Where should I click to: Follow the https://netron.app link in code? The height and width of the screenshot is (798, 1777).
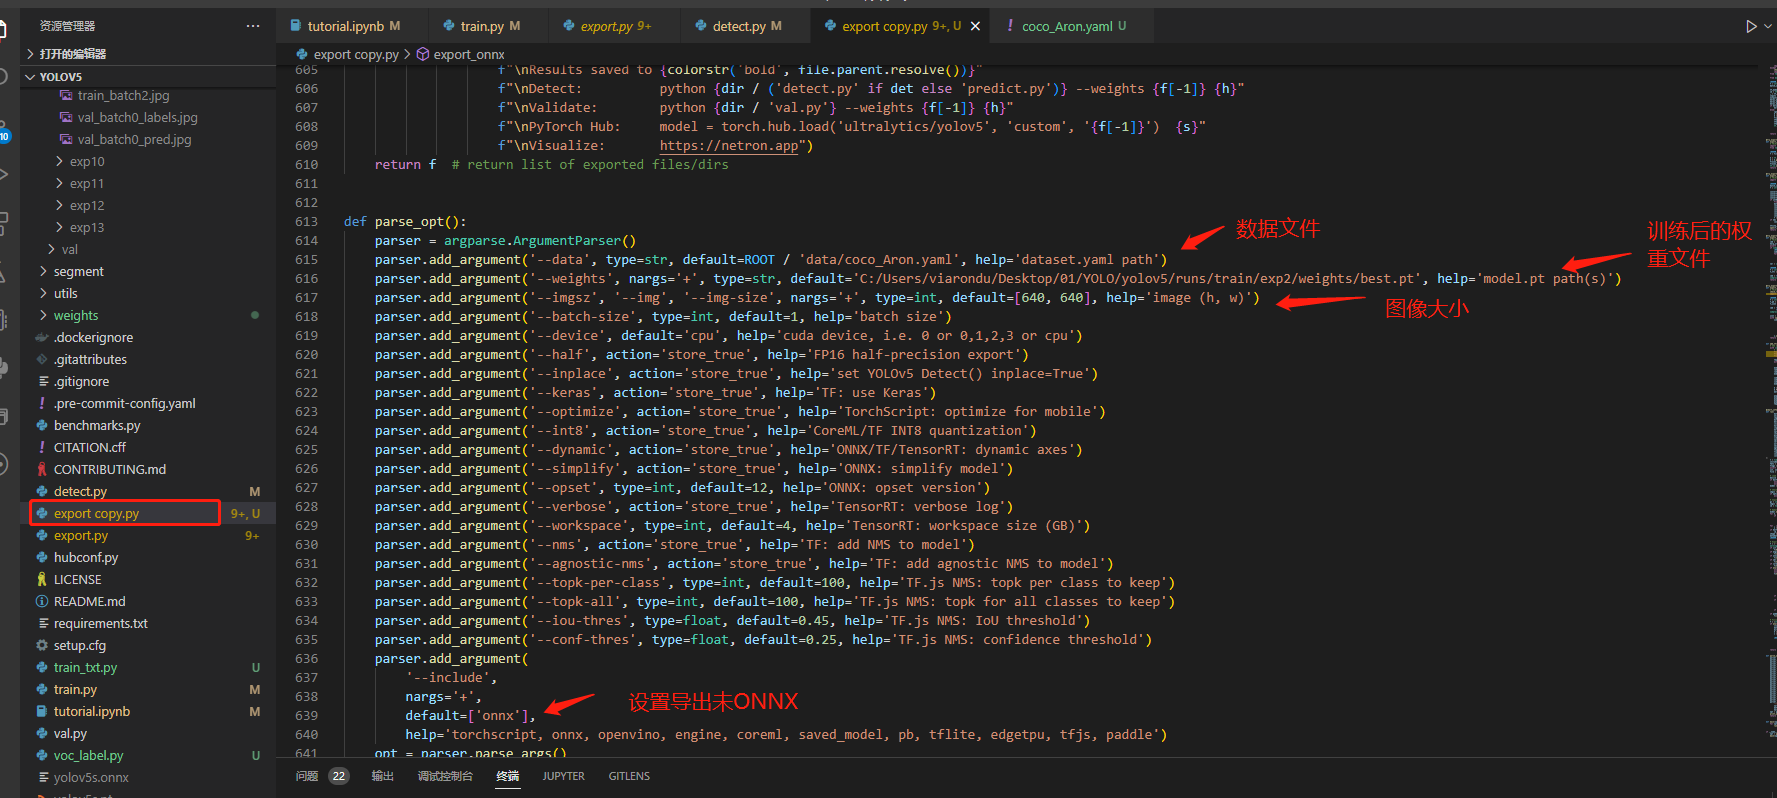coord(729,146)
